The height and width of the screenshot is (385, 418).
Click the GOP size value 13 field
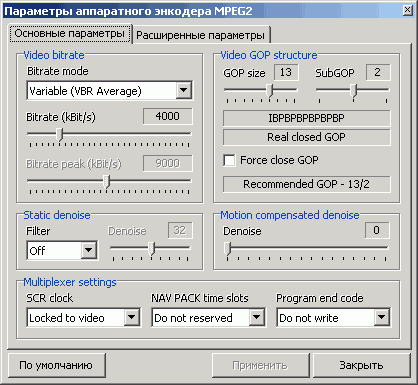click(x=286, y=72)
